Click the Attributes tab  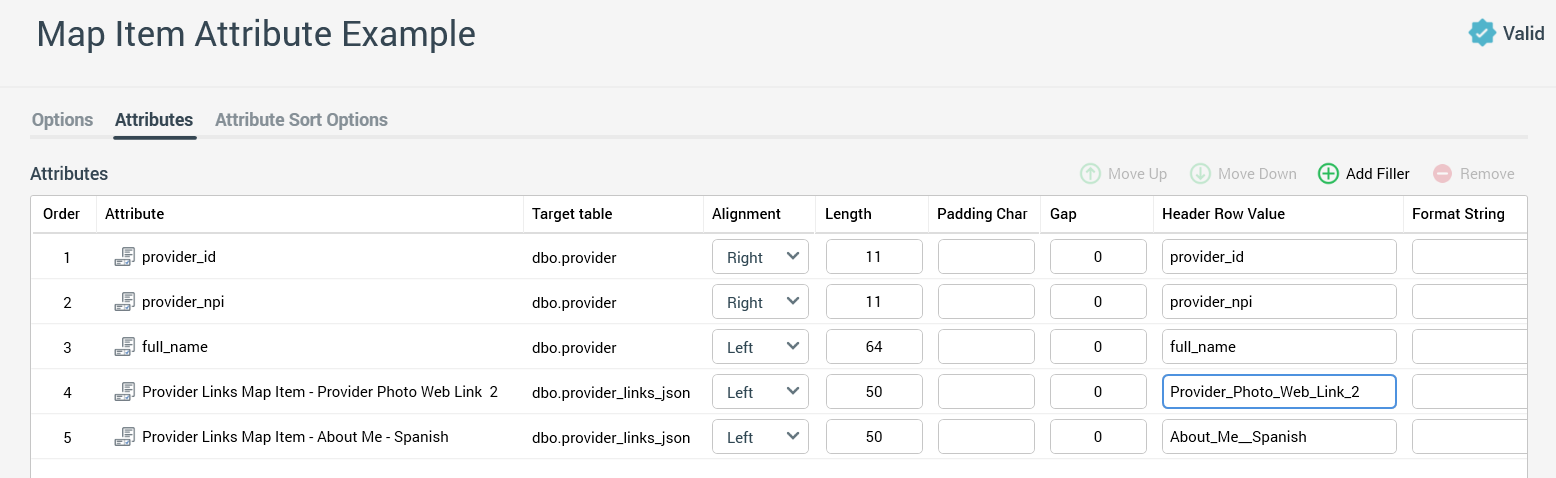click(154, 120)
